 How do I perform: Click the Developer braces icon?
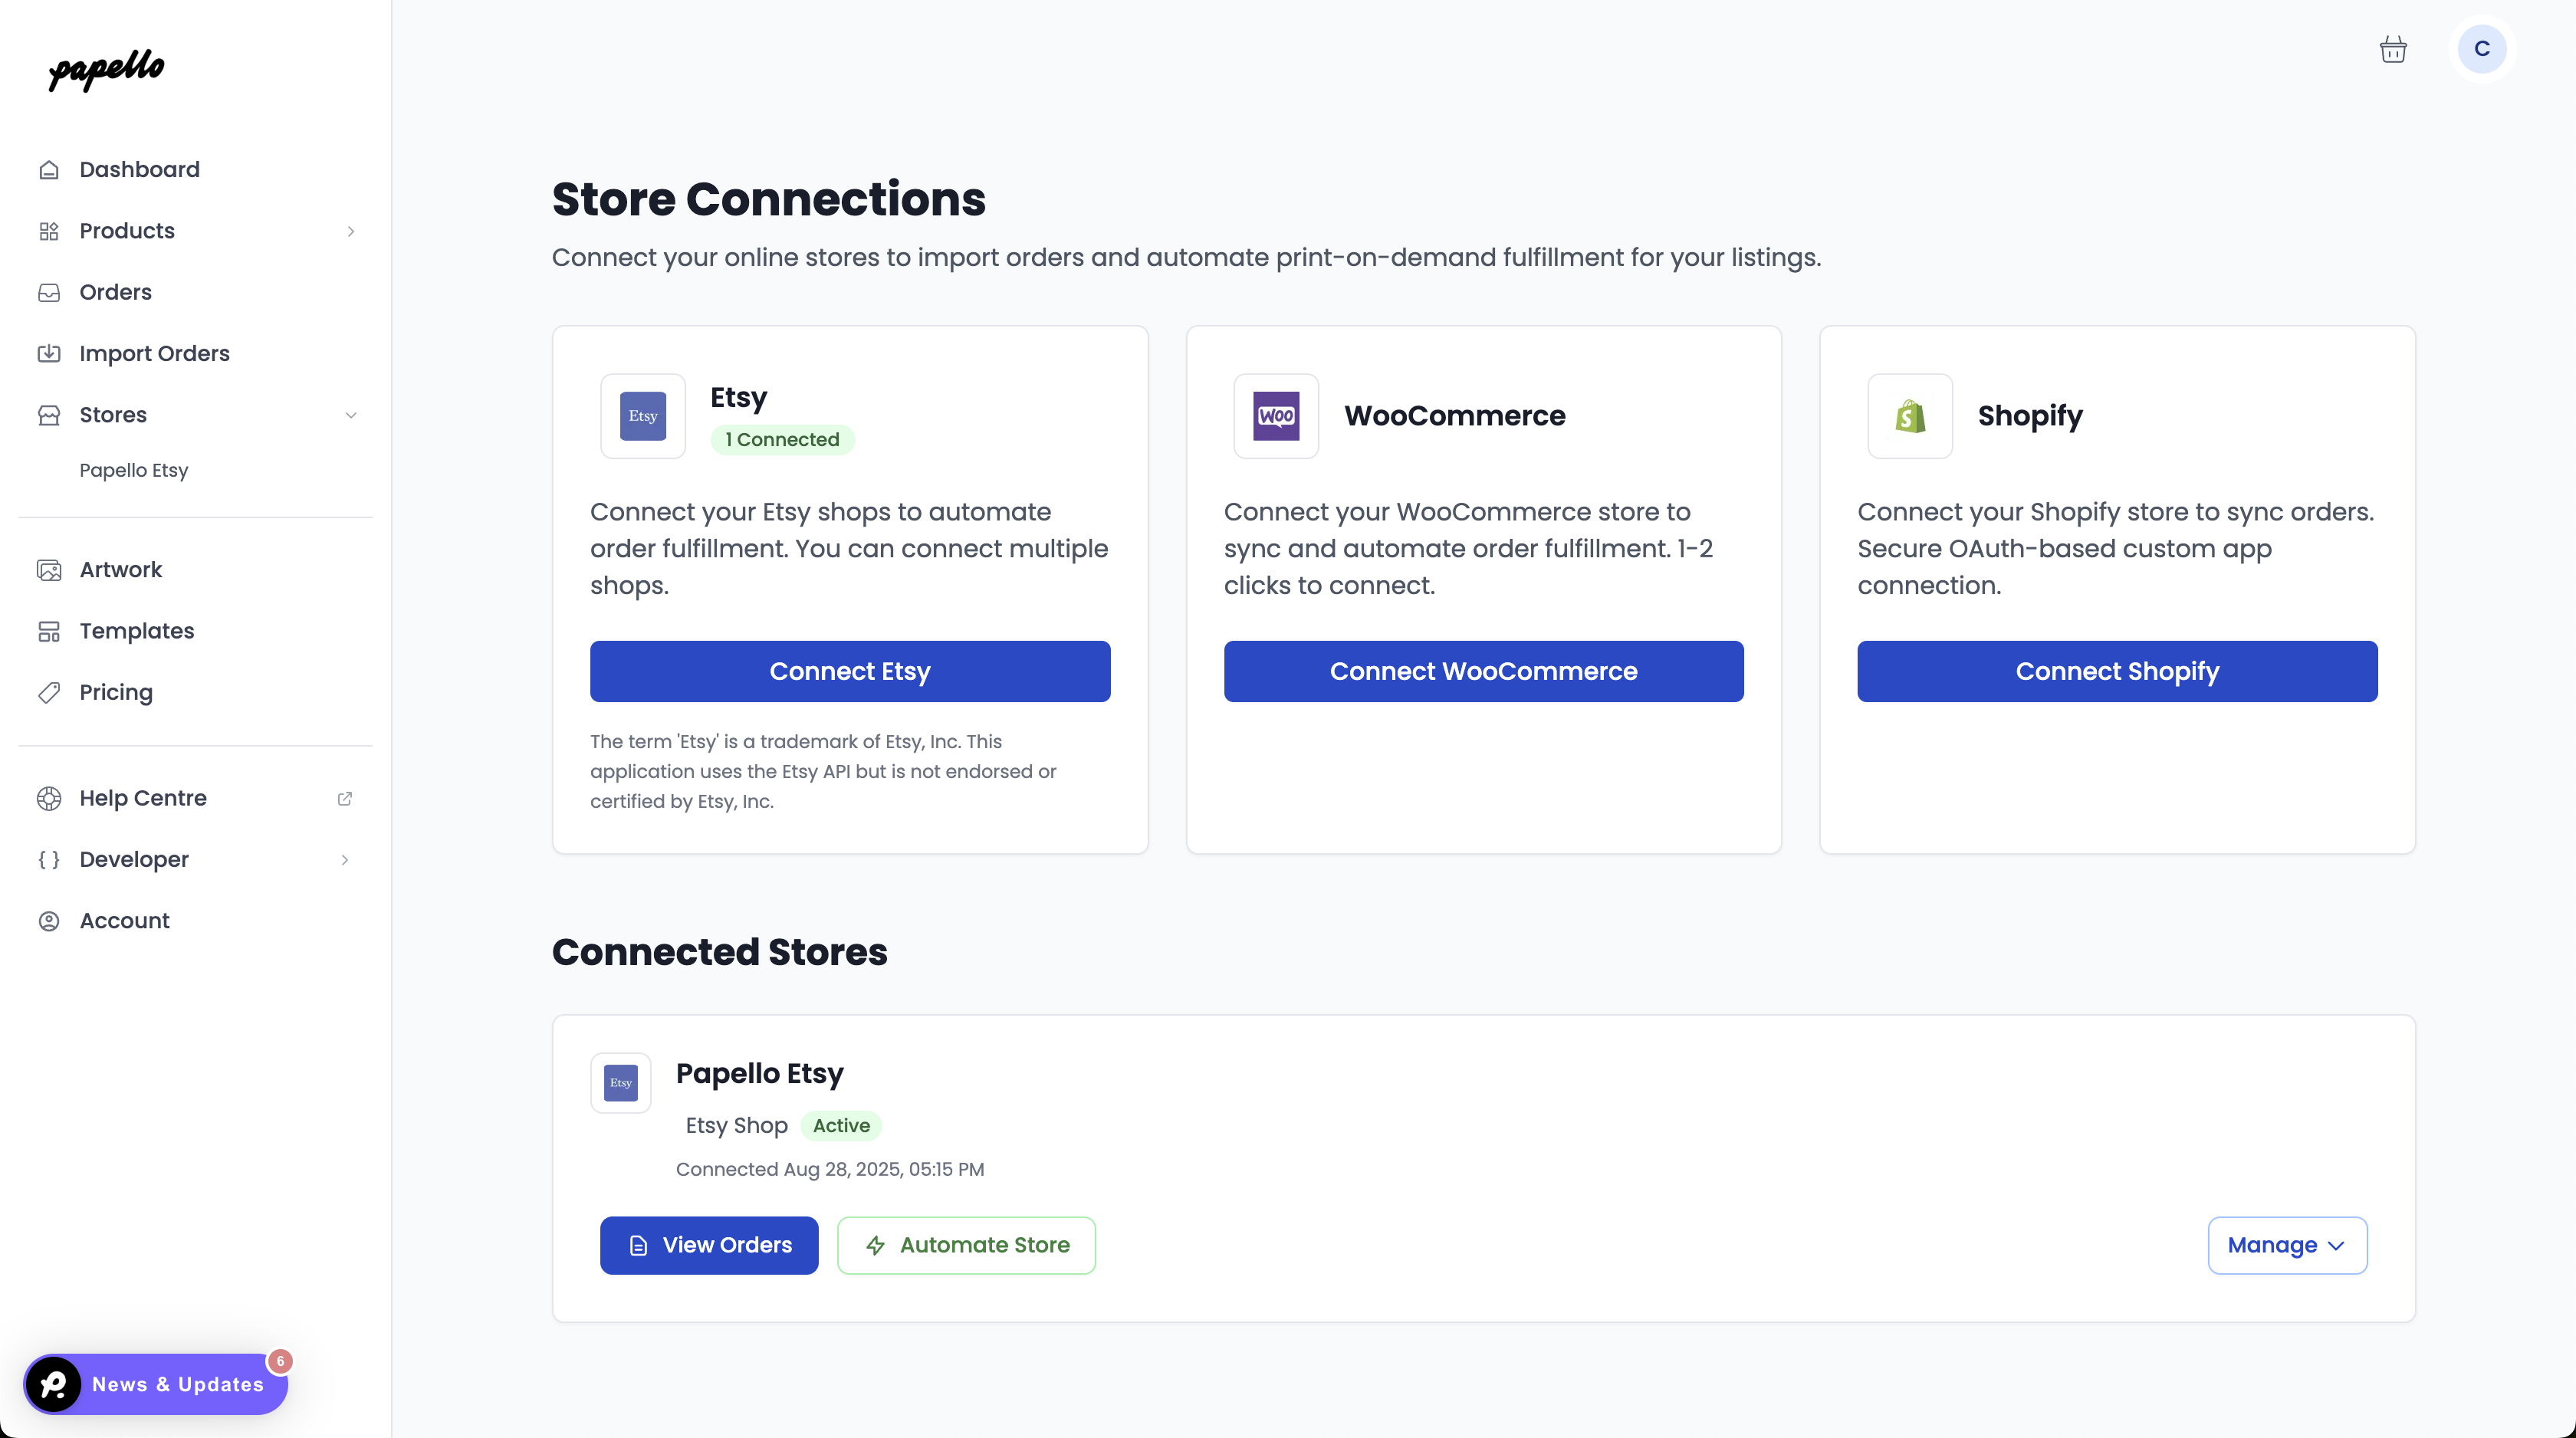49,860
